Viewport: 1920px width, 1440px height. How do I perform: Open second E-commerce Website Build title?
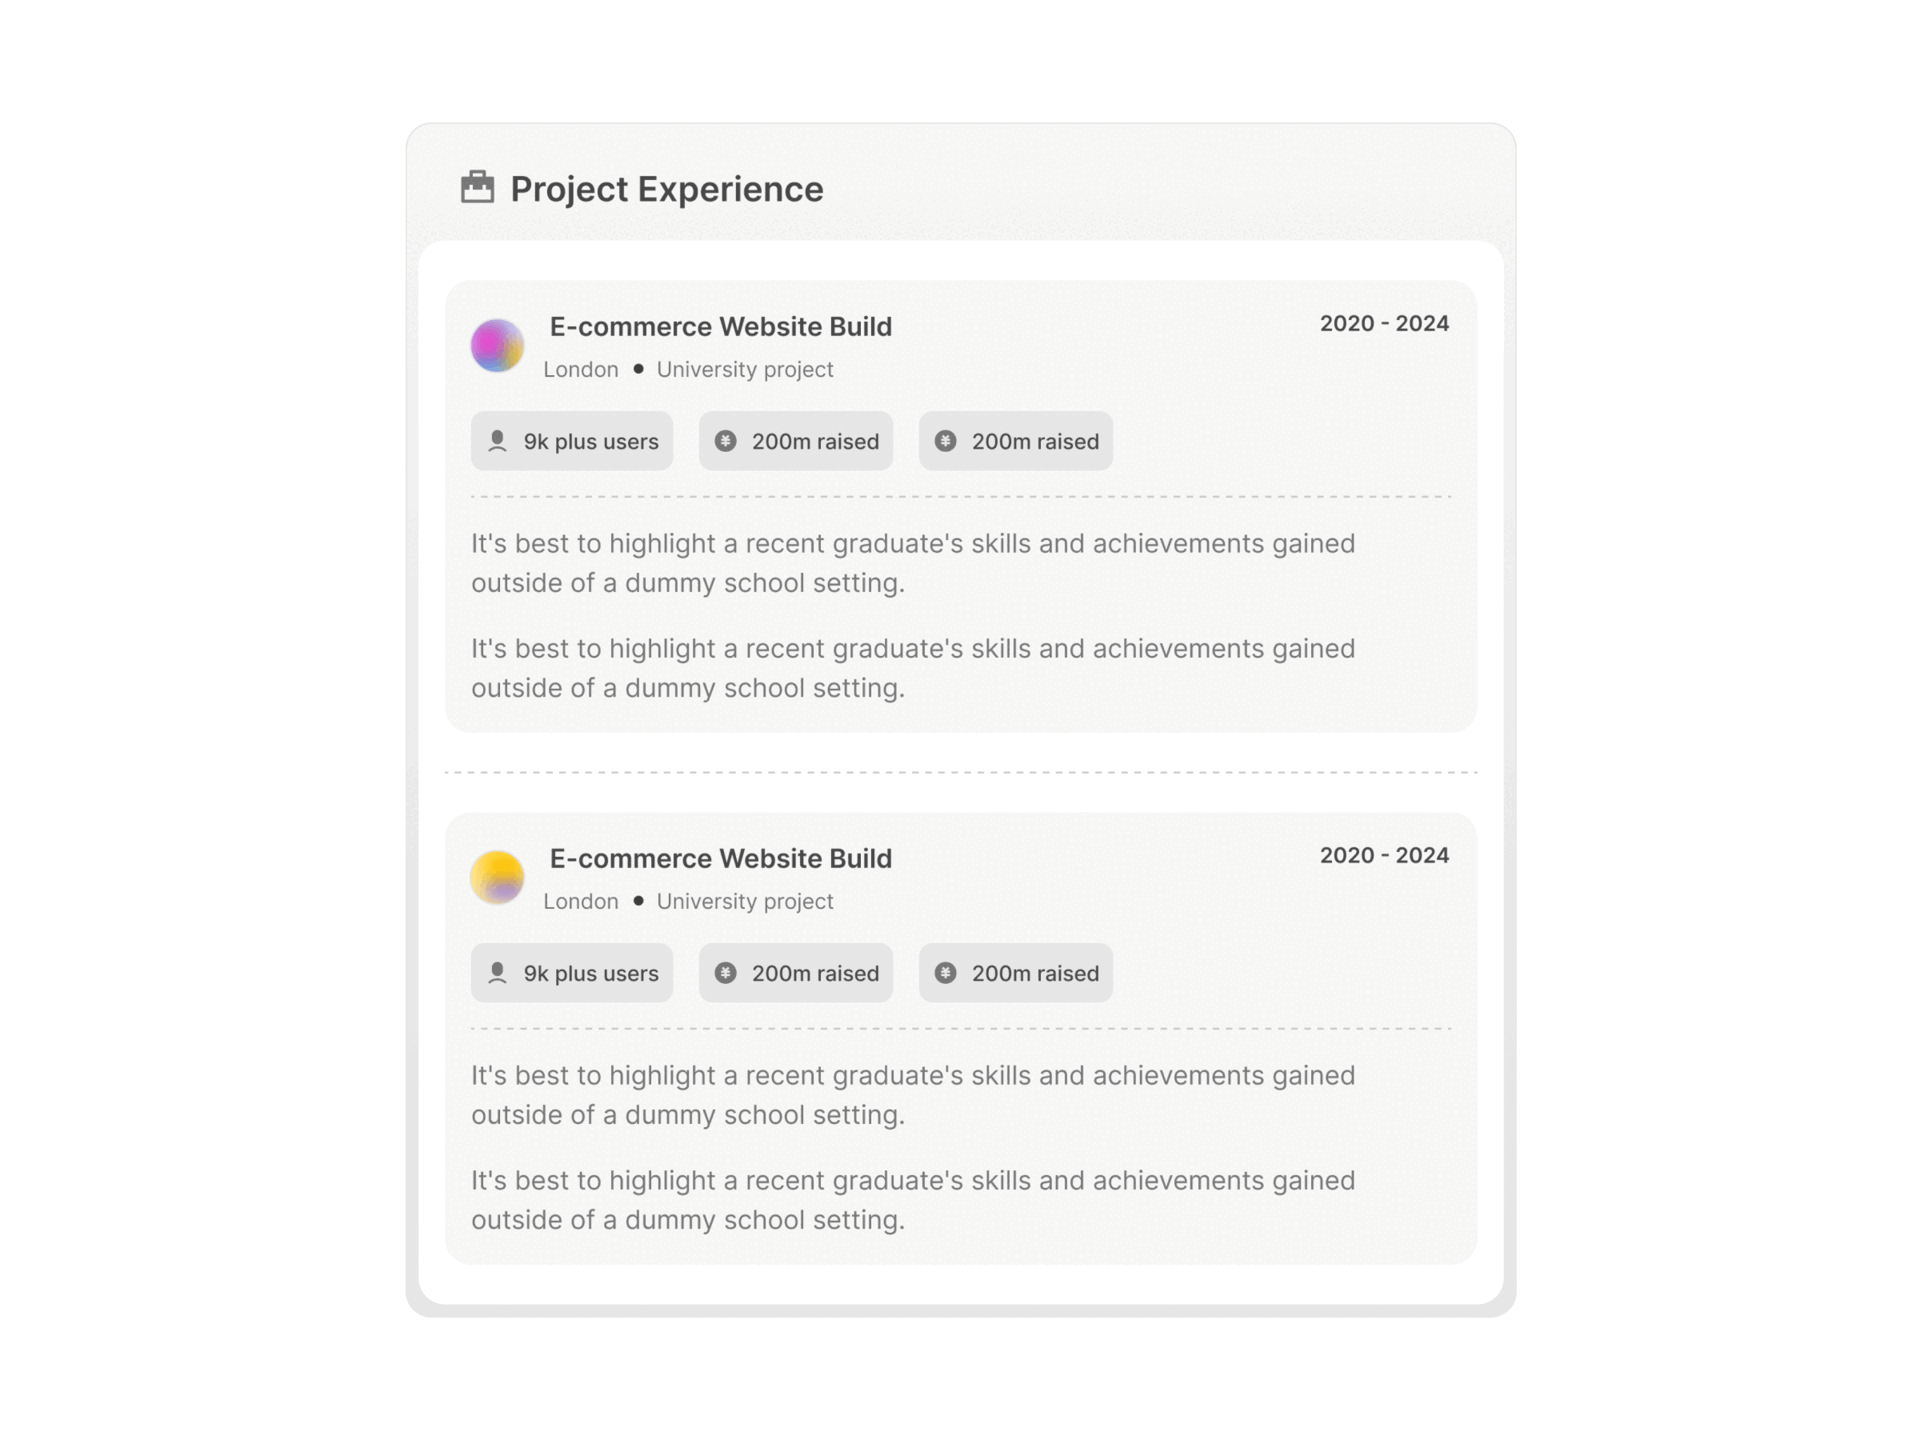(x=720, y=858)
